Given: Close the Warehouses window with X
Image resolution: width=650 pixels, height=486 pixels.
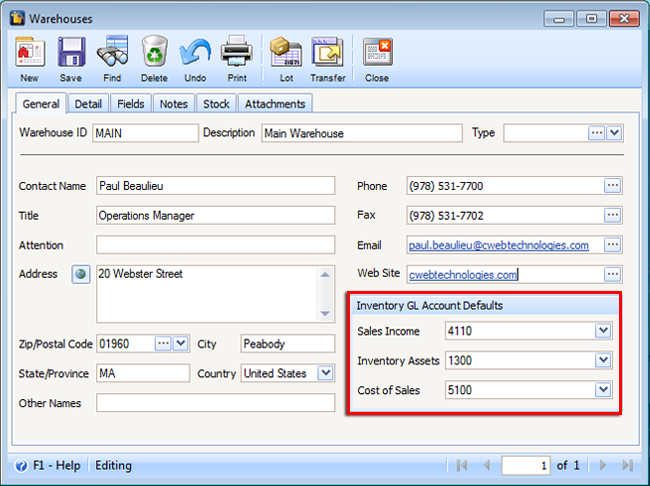Looking at the screenshot, I should point(624,19).
